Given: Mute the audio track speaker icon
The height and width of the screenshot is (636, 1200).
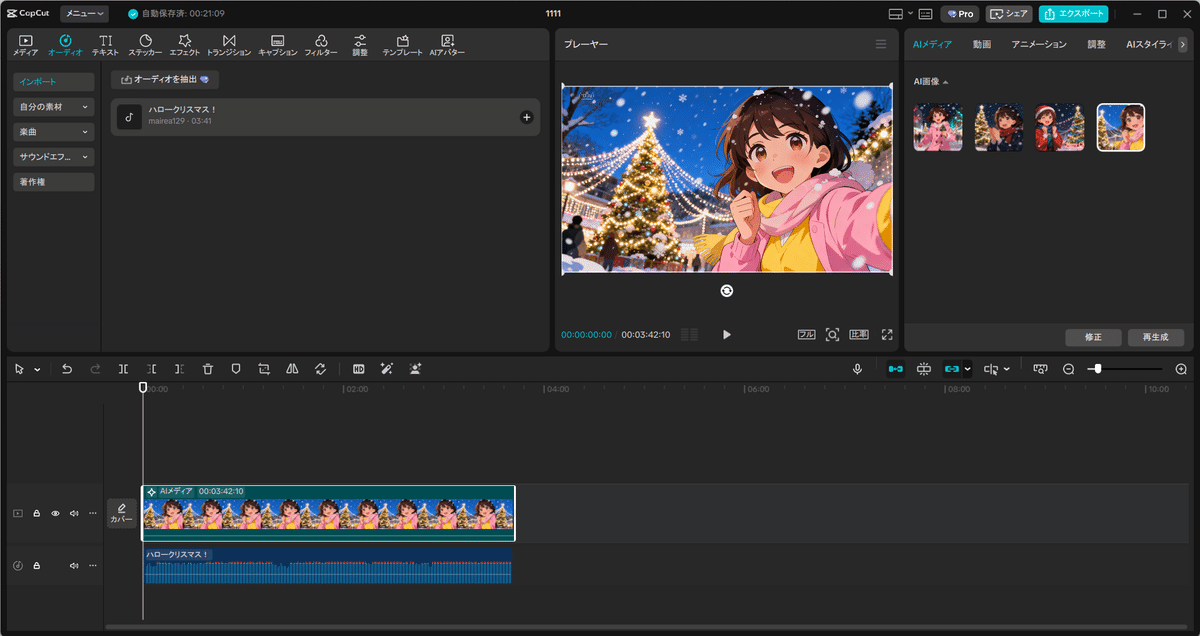Looking at the screenshot, I should click(74, 566).
